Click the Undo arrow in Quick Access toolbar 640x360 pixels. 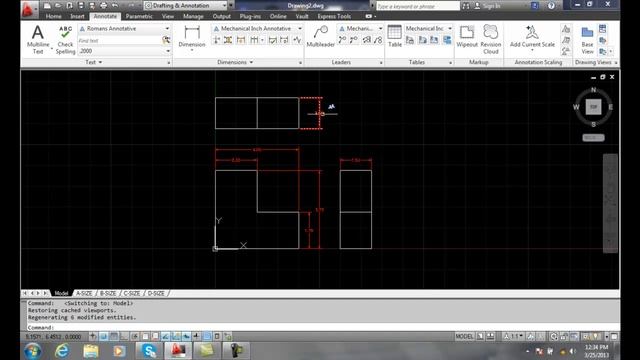(x=115, y=6)
